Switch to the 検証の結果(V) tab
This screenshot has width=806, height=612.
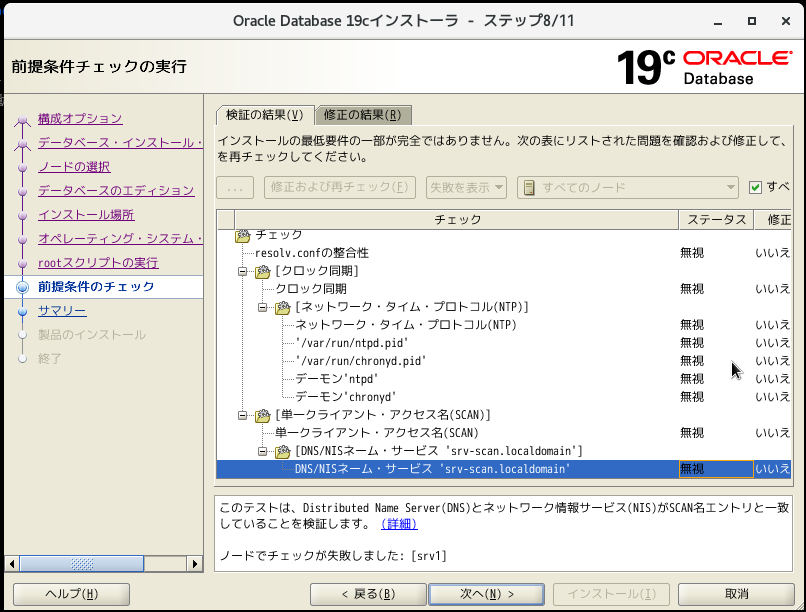[x=265, y=115]
